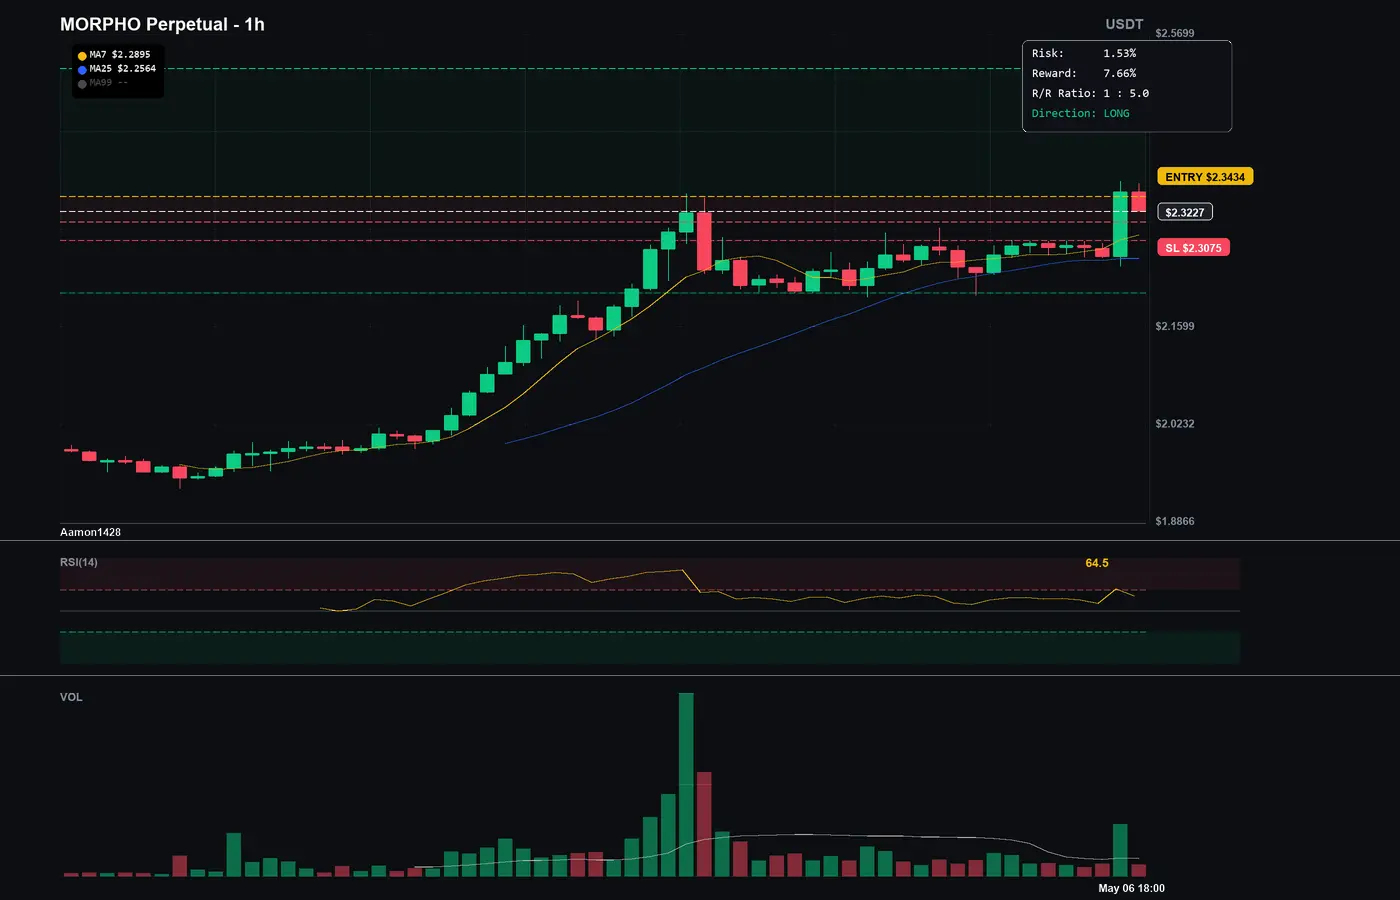The height and width of the screenshot is (900, 1400).
Task: Click the $2.1599 price axis label
Action: (x=1175, y=326)
